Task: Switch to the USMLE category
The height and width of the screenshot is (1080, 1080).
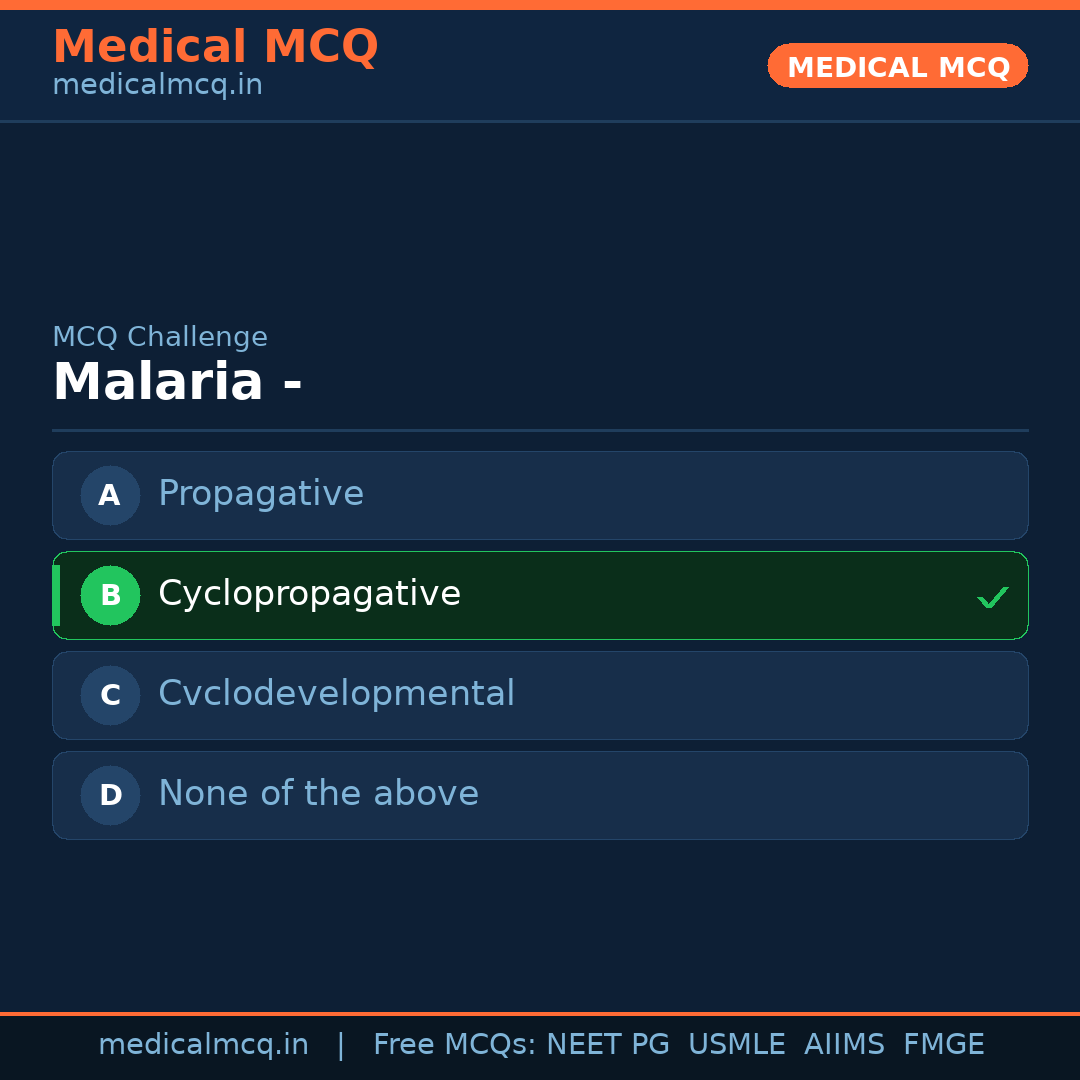Action: [x=736, y=1043]
